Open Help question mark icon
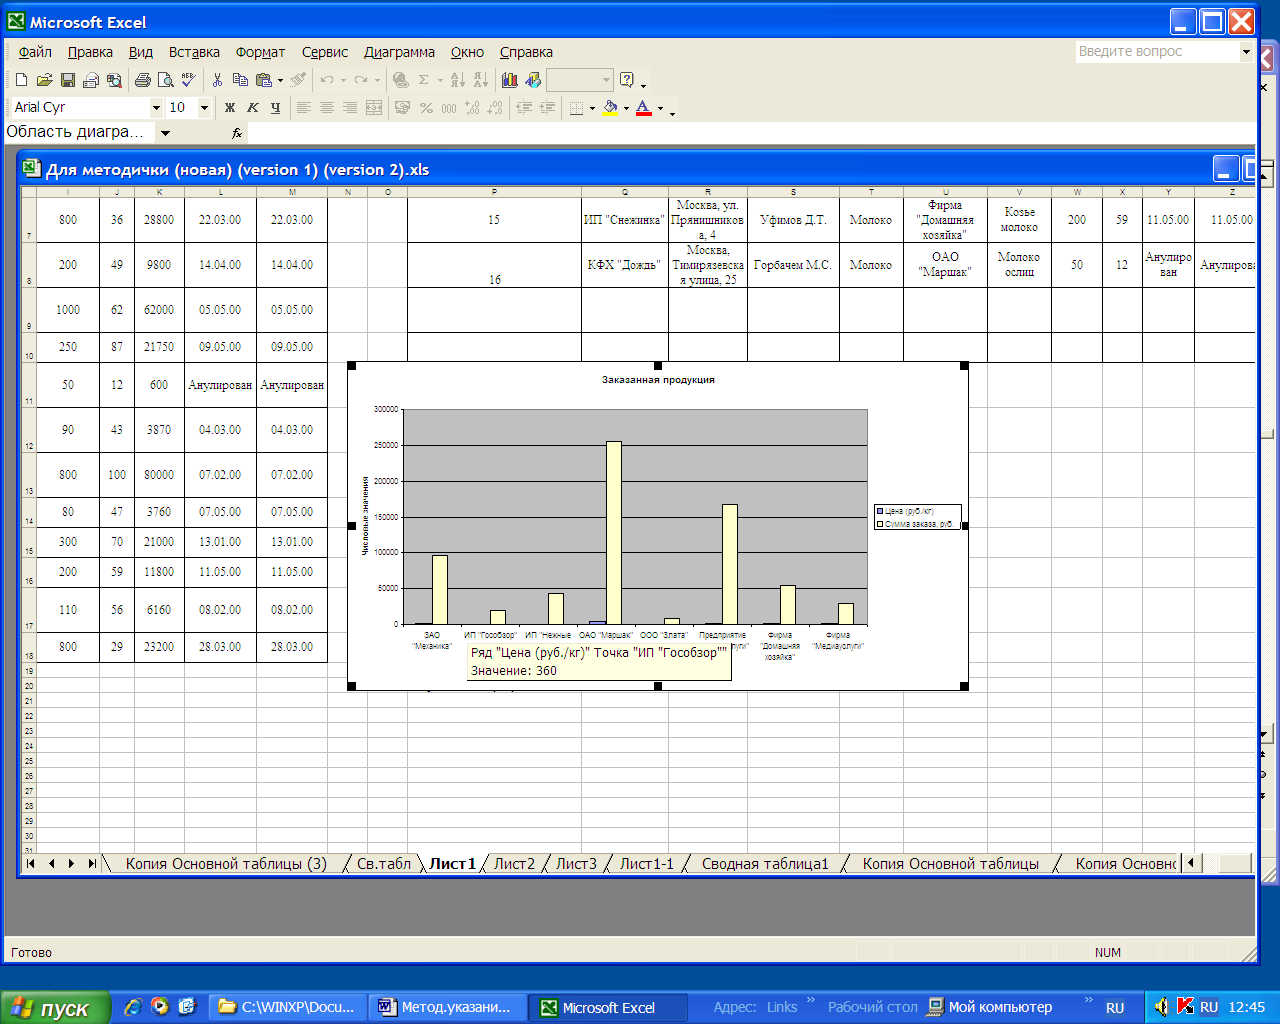This screenshot has height=1024, width=1280. point(627,80)
